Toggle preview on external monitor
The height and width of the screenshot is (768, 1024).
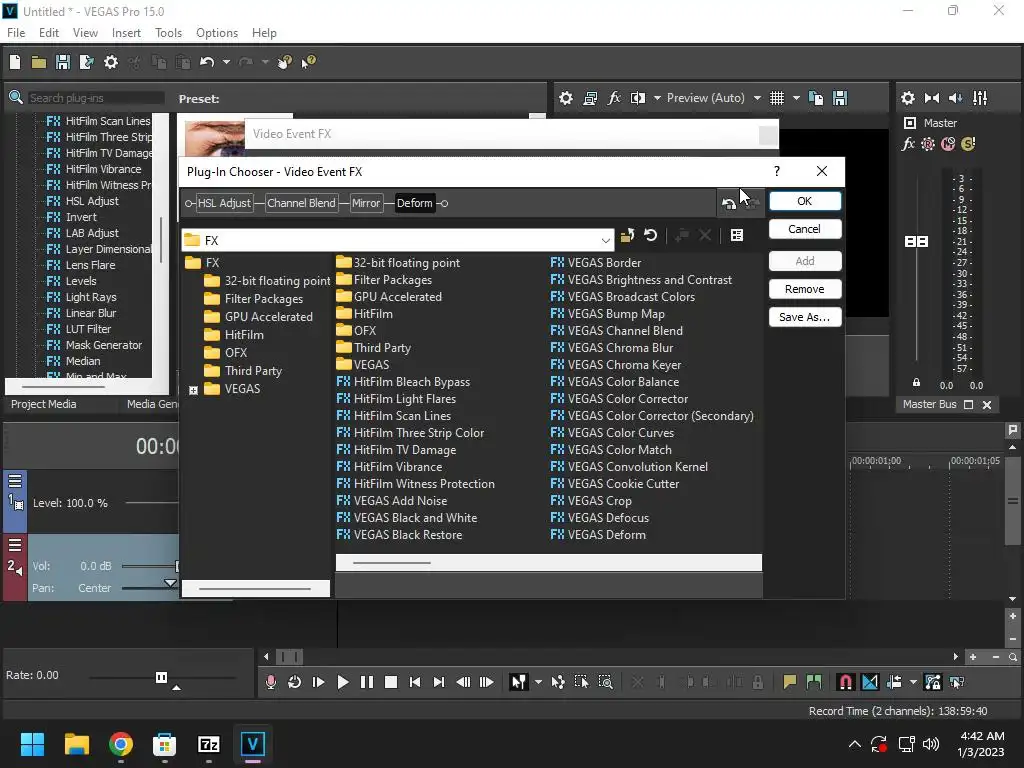point(590,98)
